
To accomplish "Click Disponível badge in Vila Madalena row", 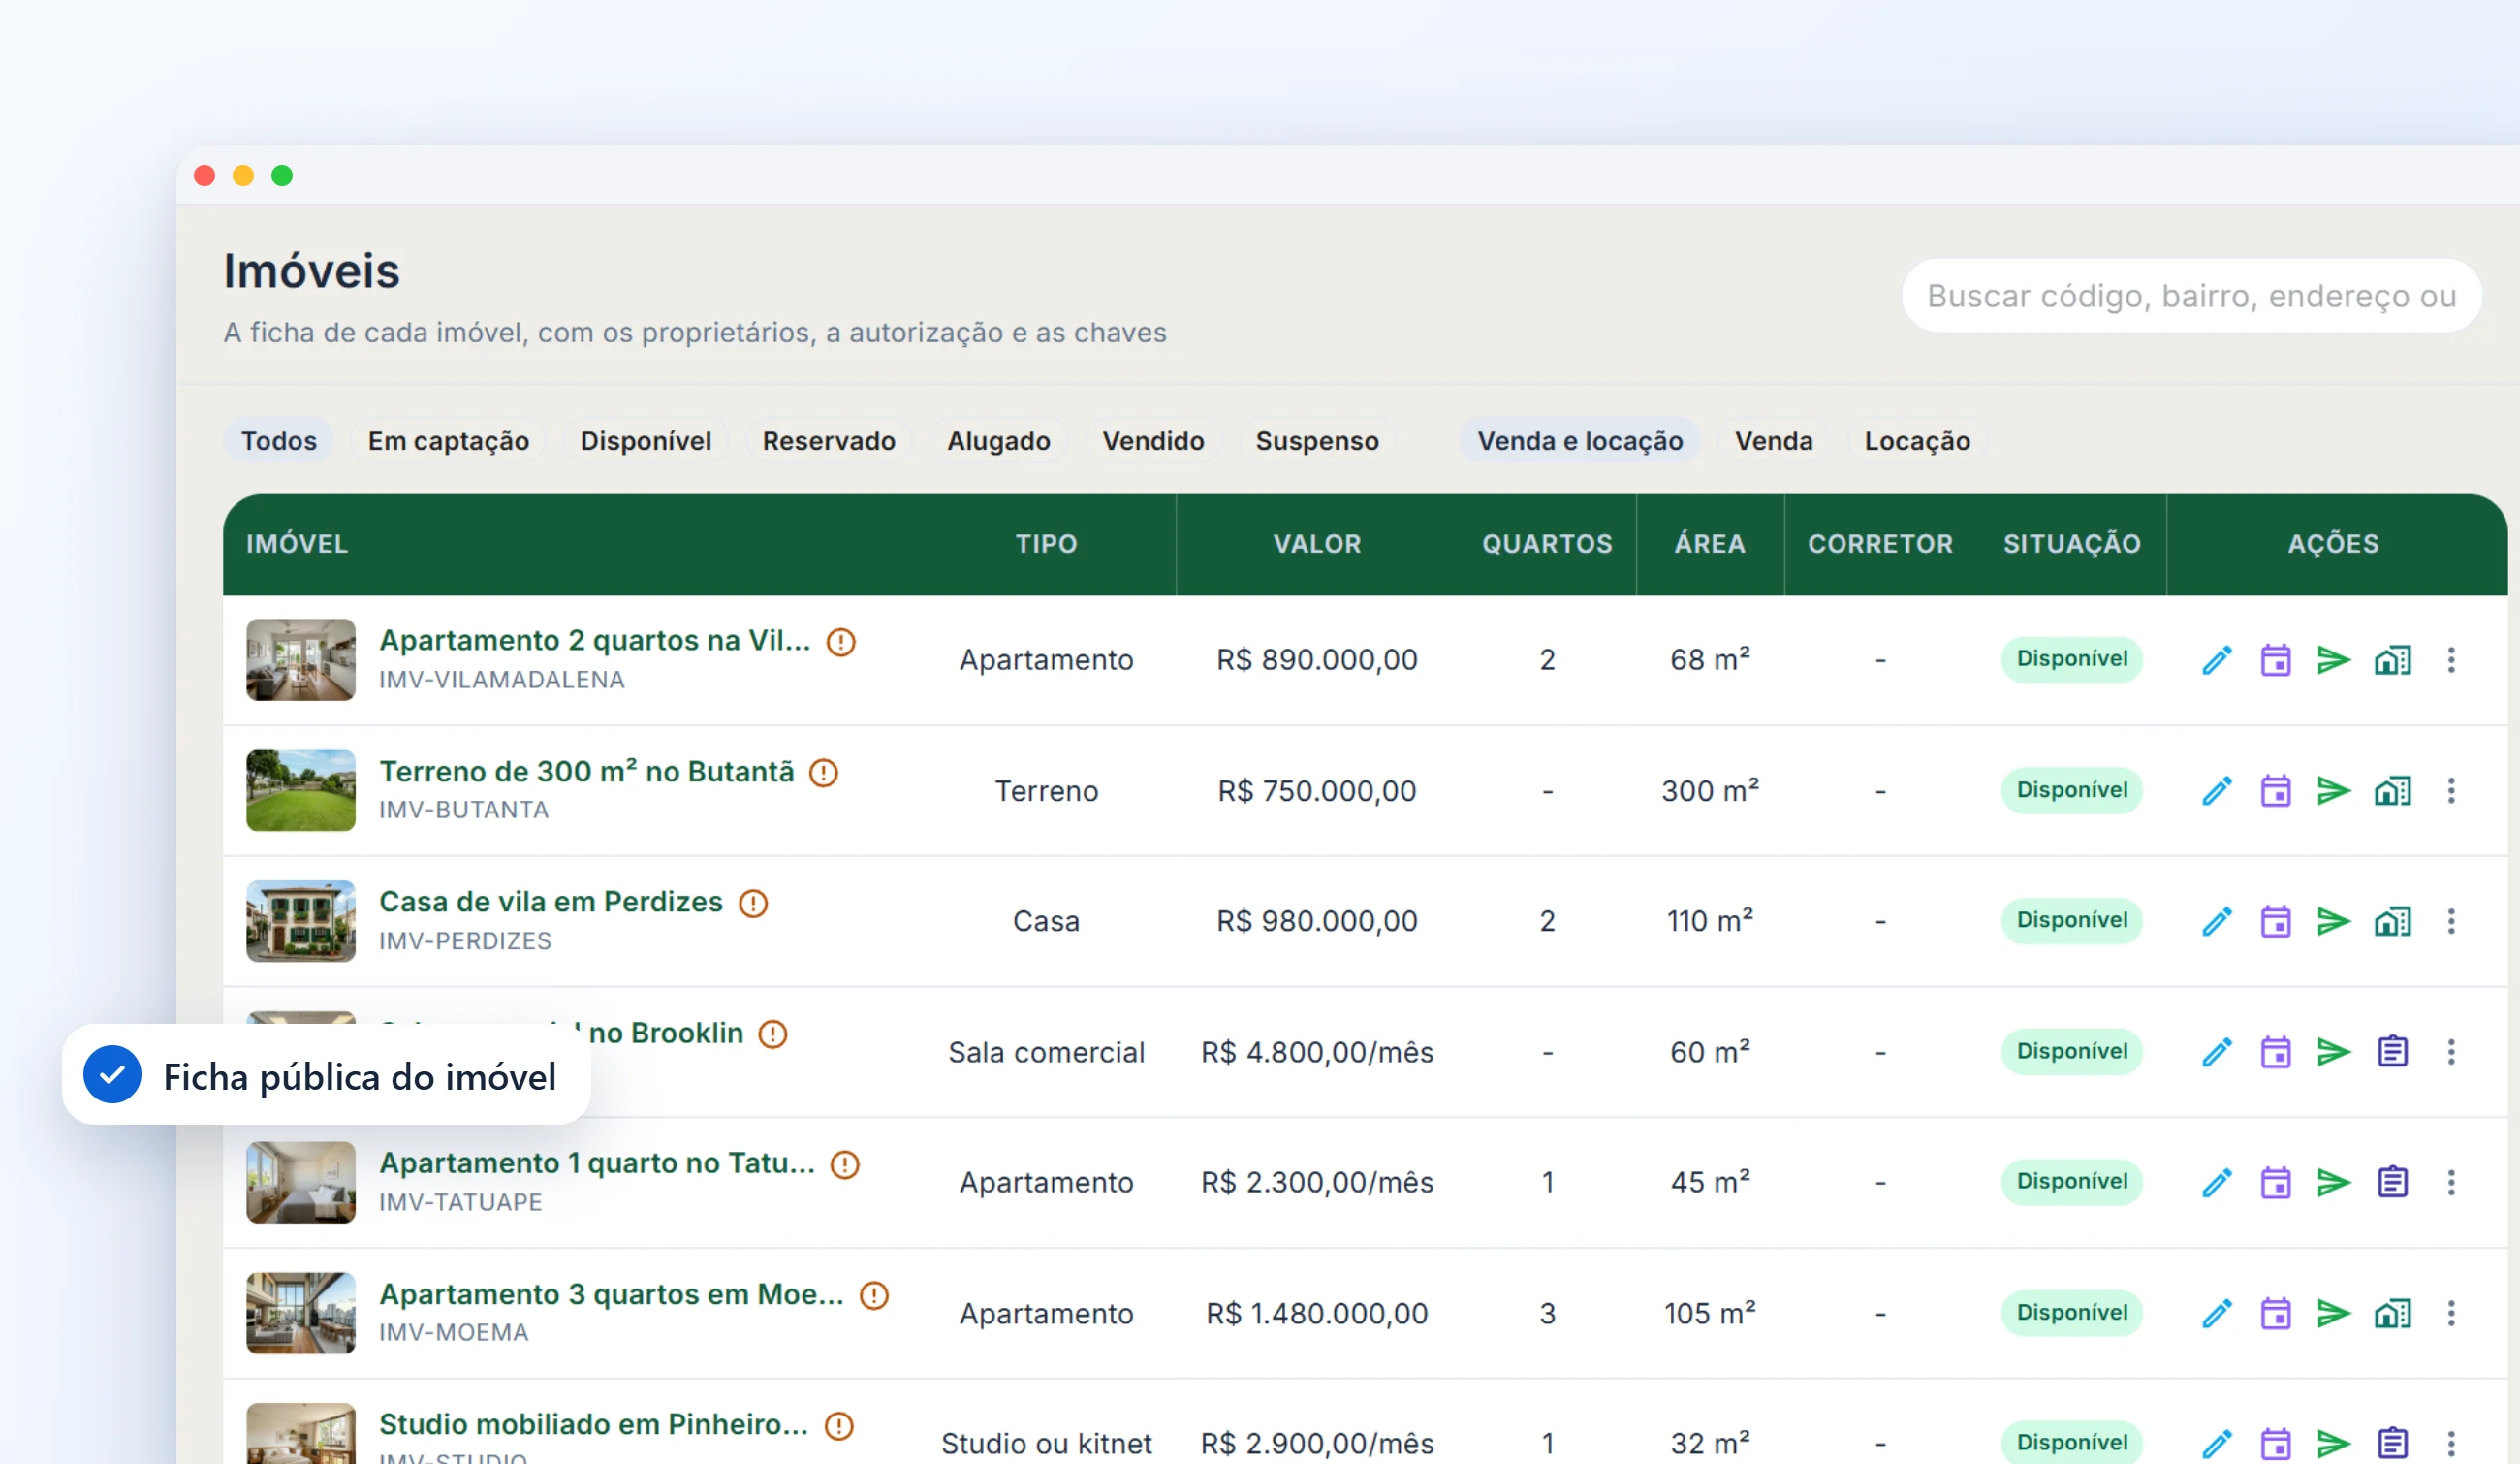I will coord(2071,659).
